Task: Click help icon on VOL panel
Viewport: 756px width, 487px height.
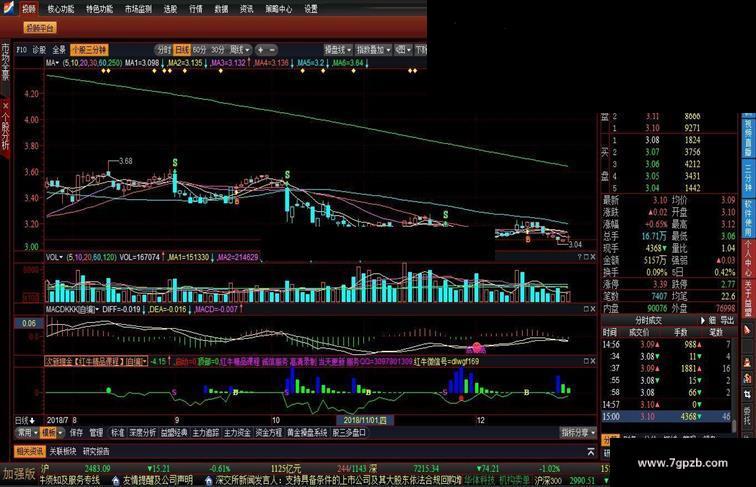Action: tap(579, 257)
